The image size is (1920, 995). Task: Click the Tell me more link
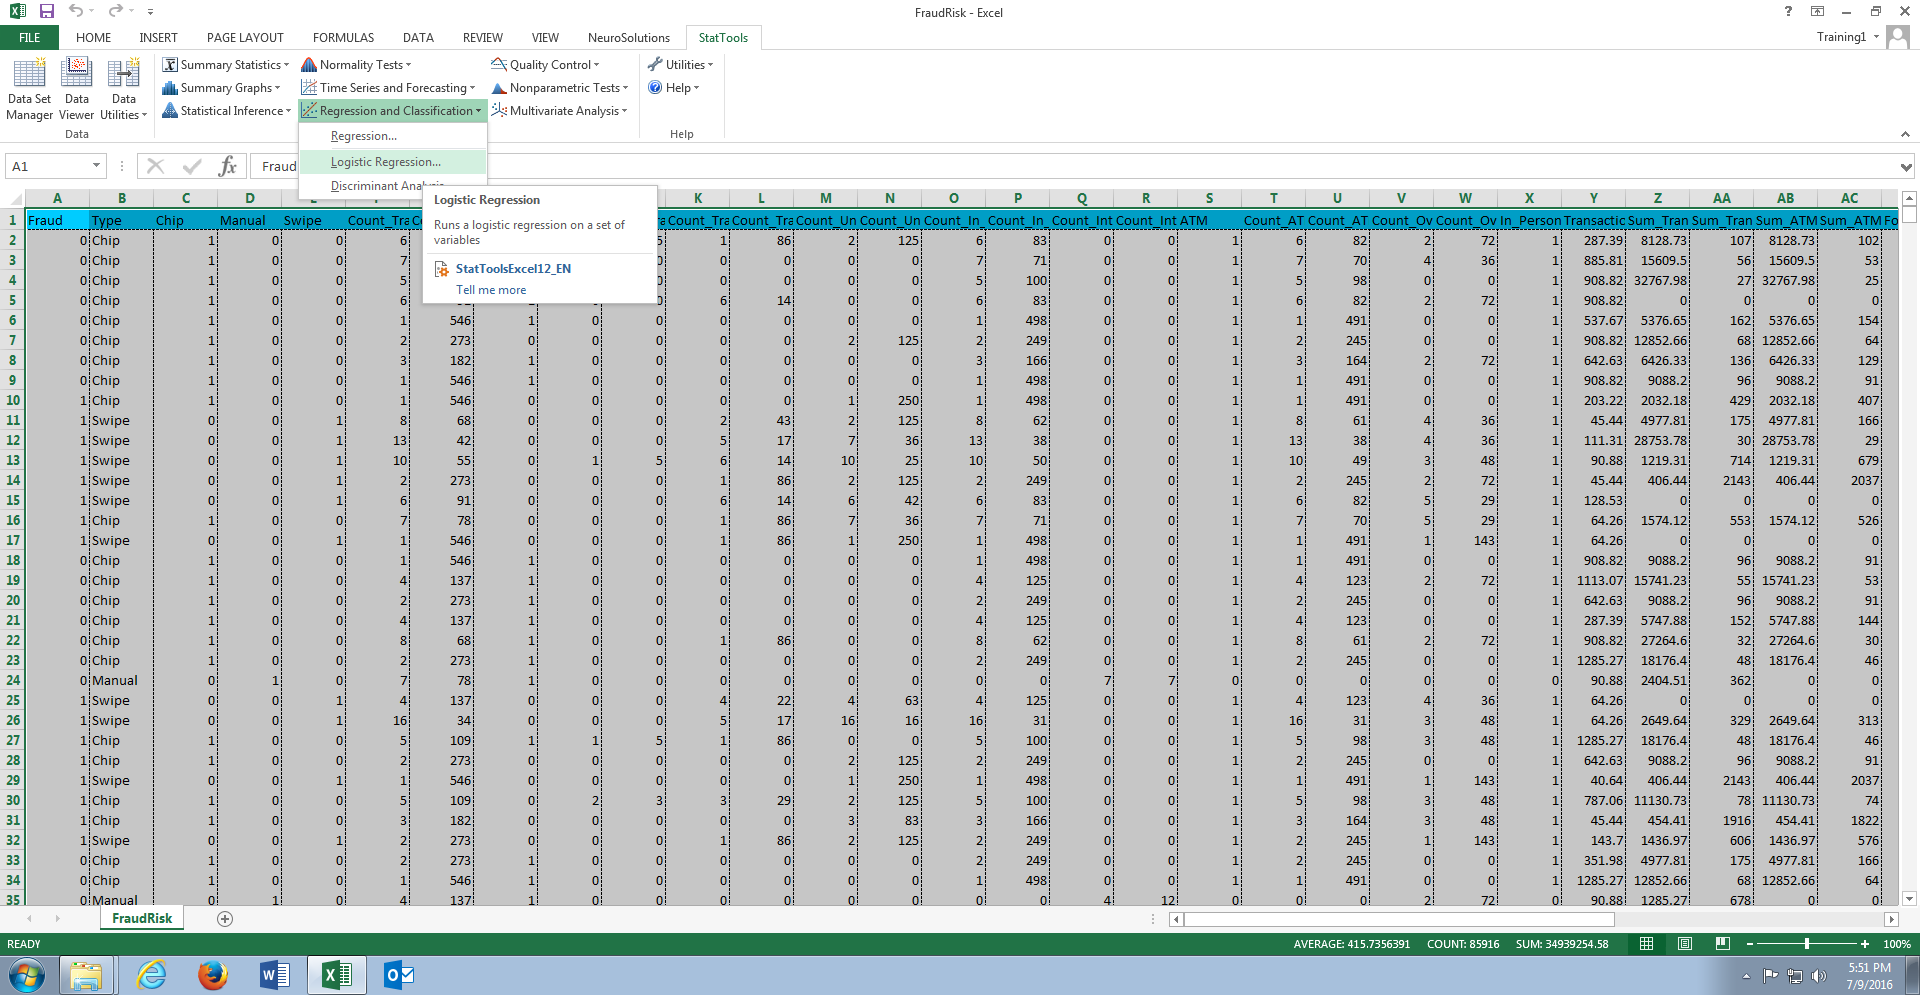(x=491, y=290)
